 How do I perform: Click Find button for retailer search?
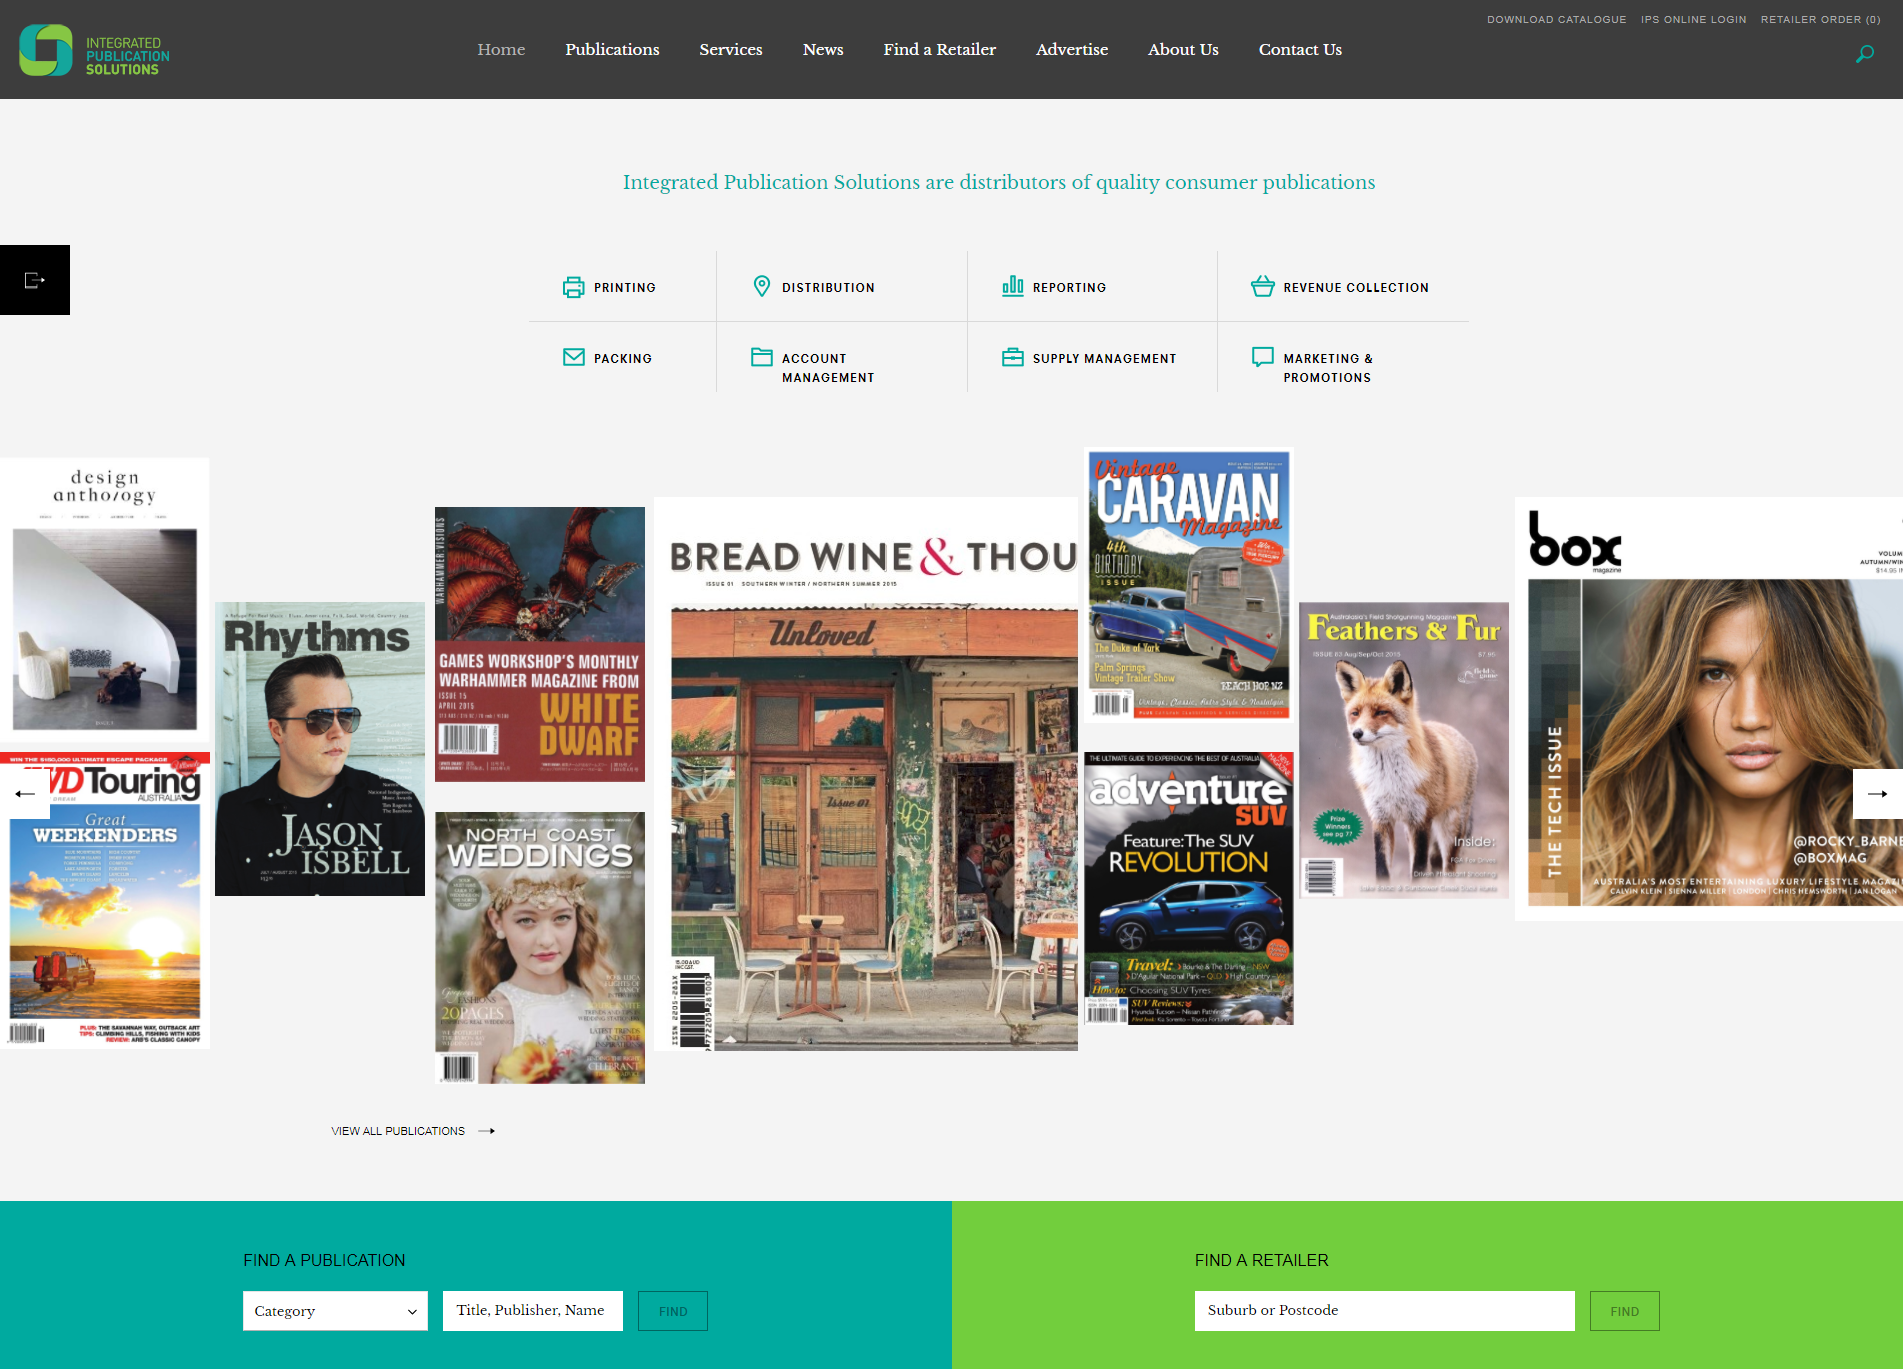[1625, 1311]
